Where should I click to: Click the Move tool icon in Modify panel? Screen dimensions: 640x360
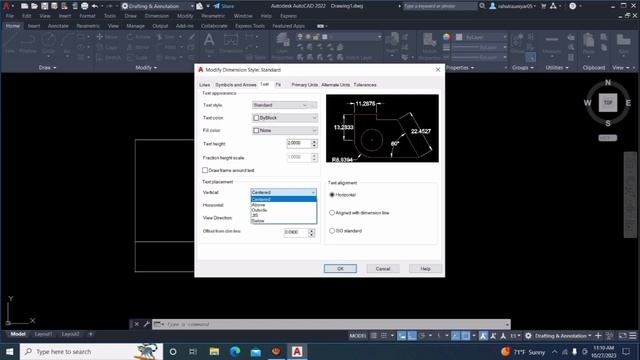tap(100, 37)
